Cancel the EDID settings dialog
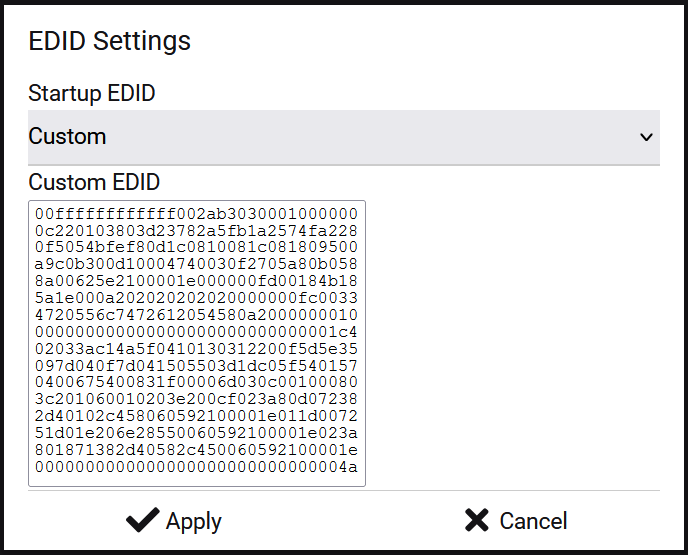 tap(516, 521)
